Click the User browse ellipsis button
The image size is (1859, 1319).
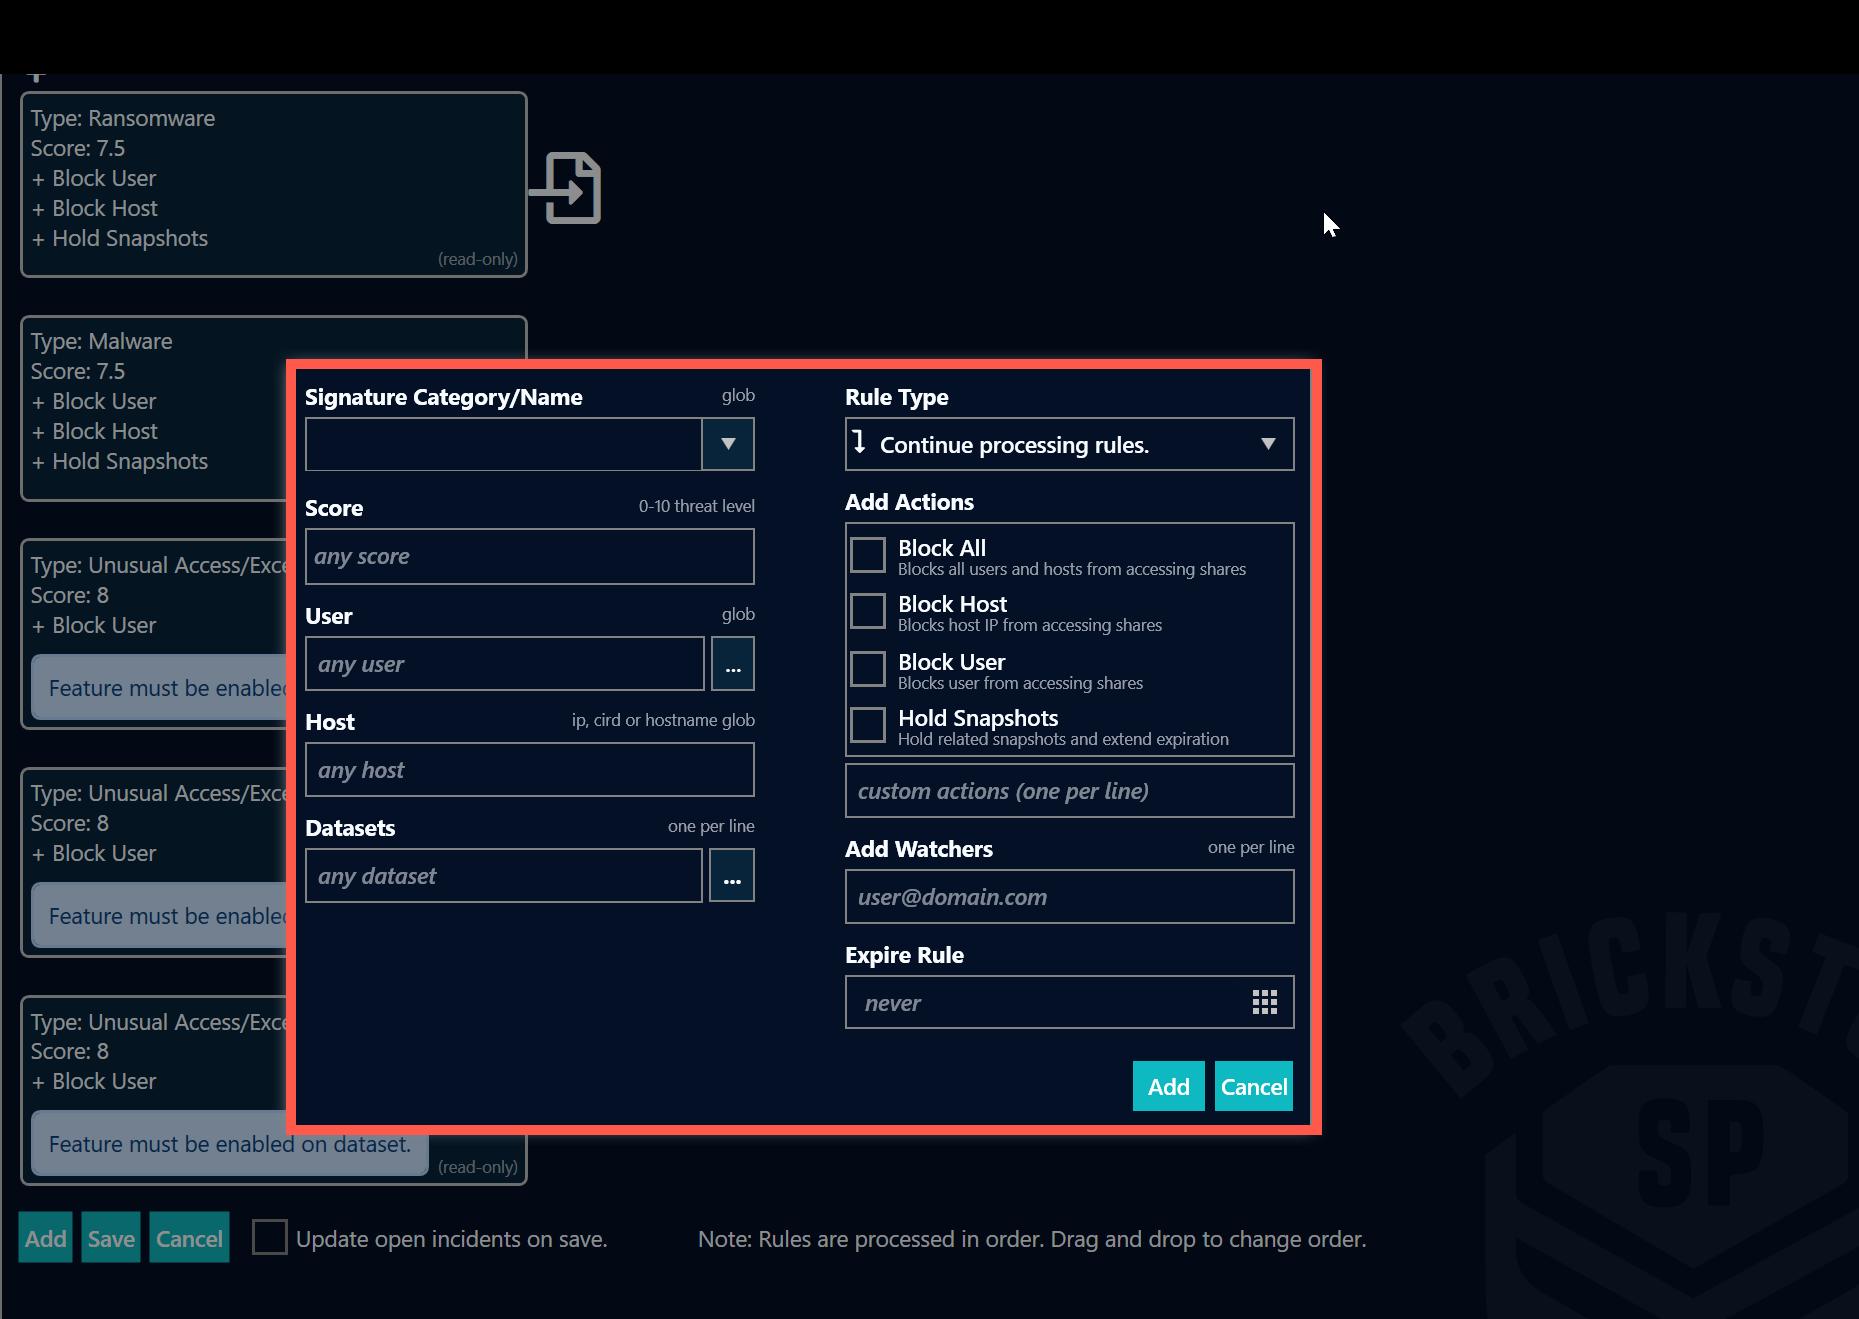(x=732, y=664)
